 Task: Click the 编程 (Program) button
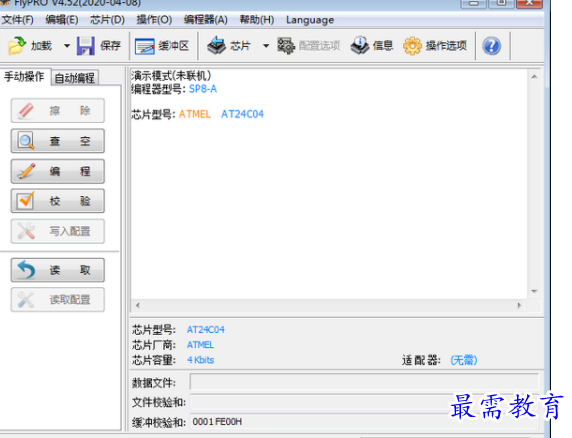click(x=58, y=171)
